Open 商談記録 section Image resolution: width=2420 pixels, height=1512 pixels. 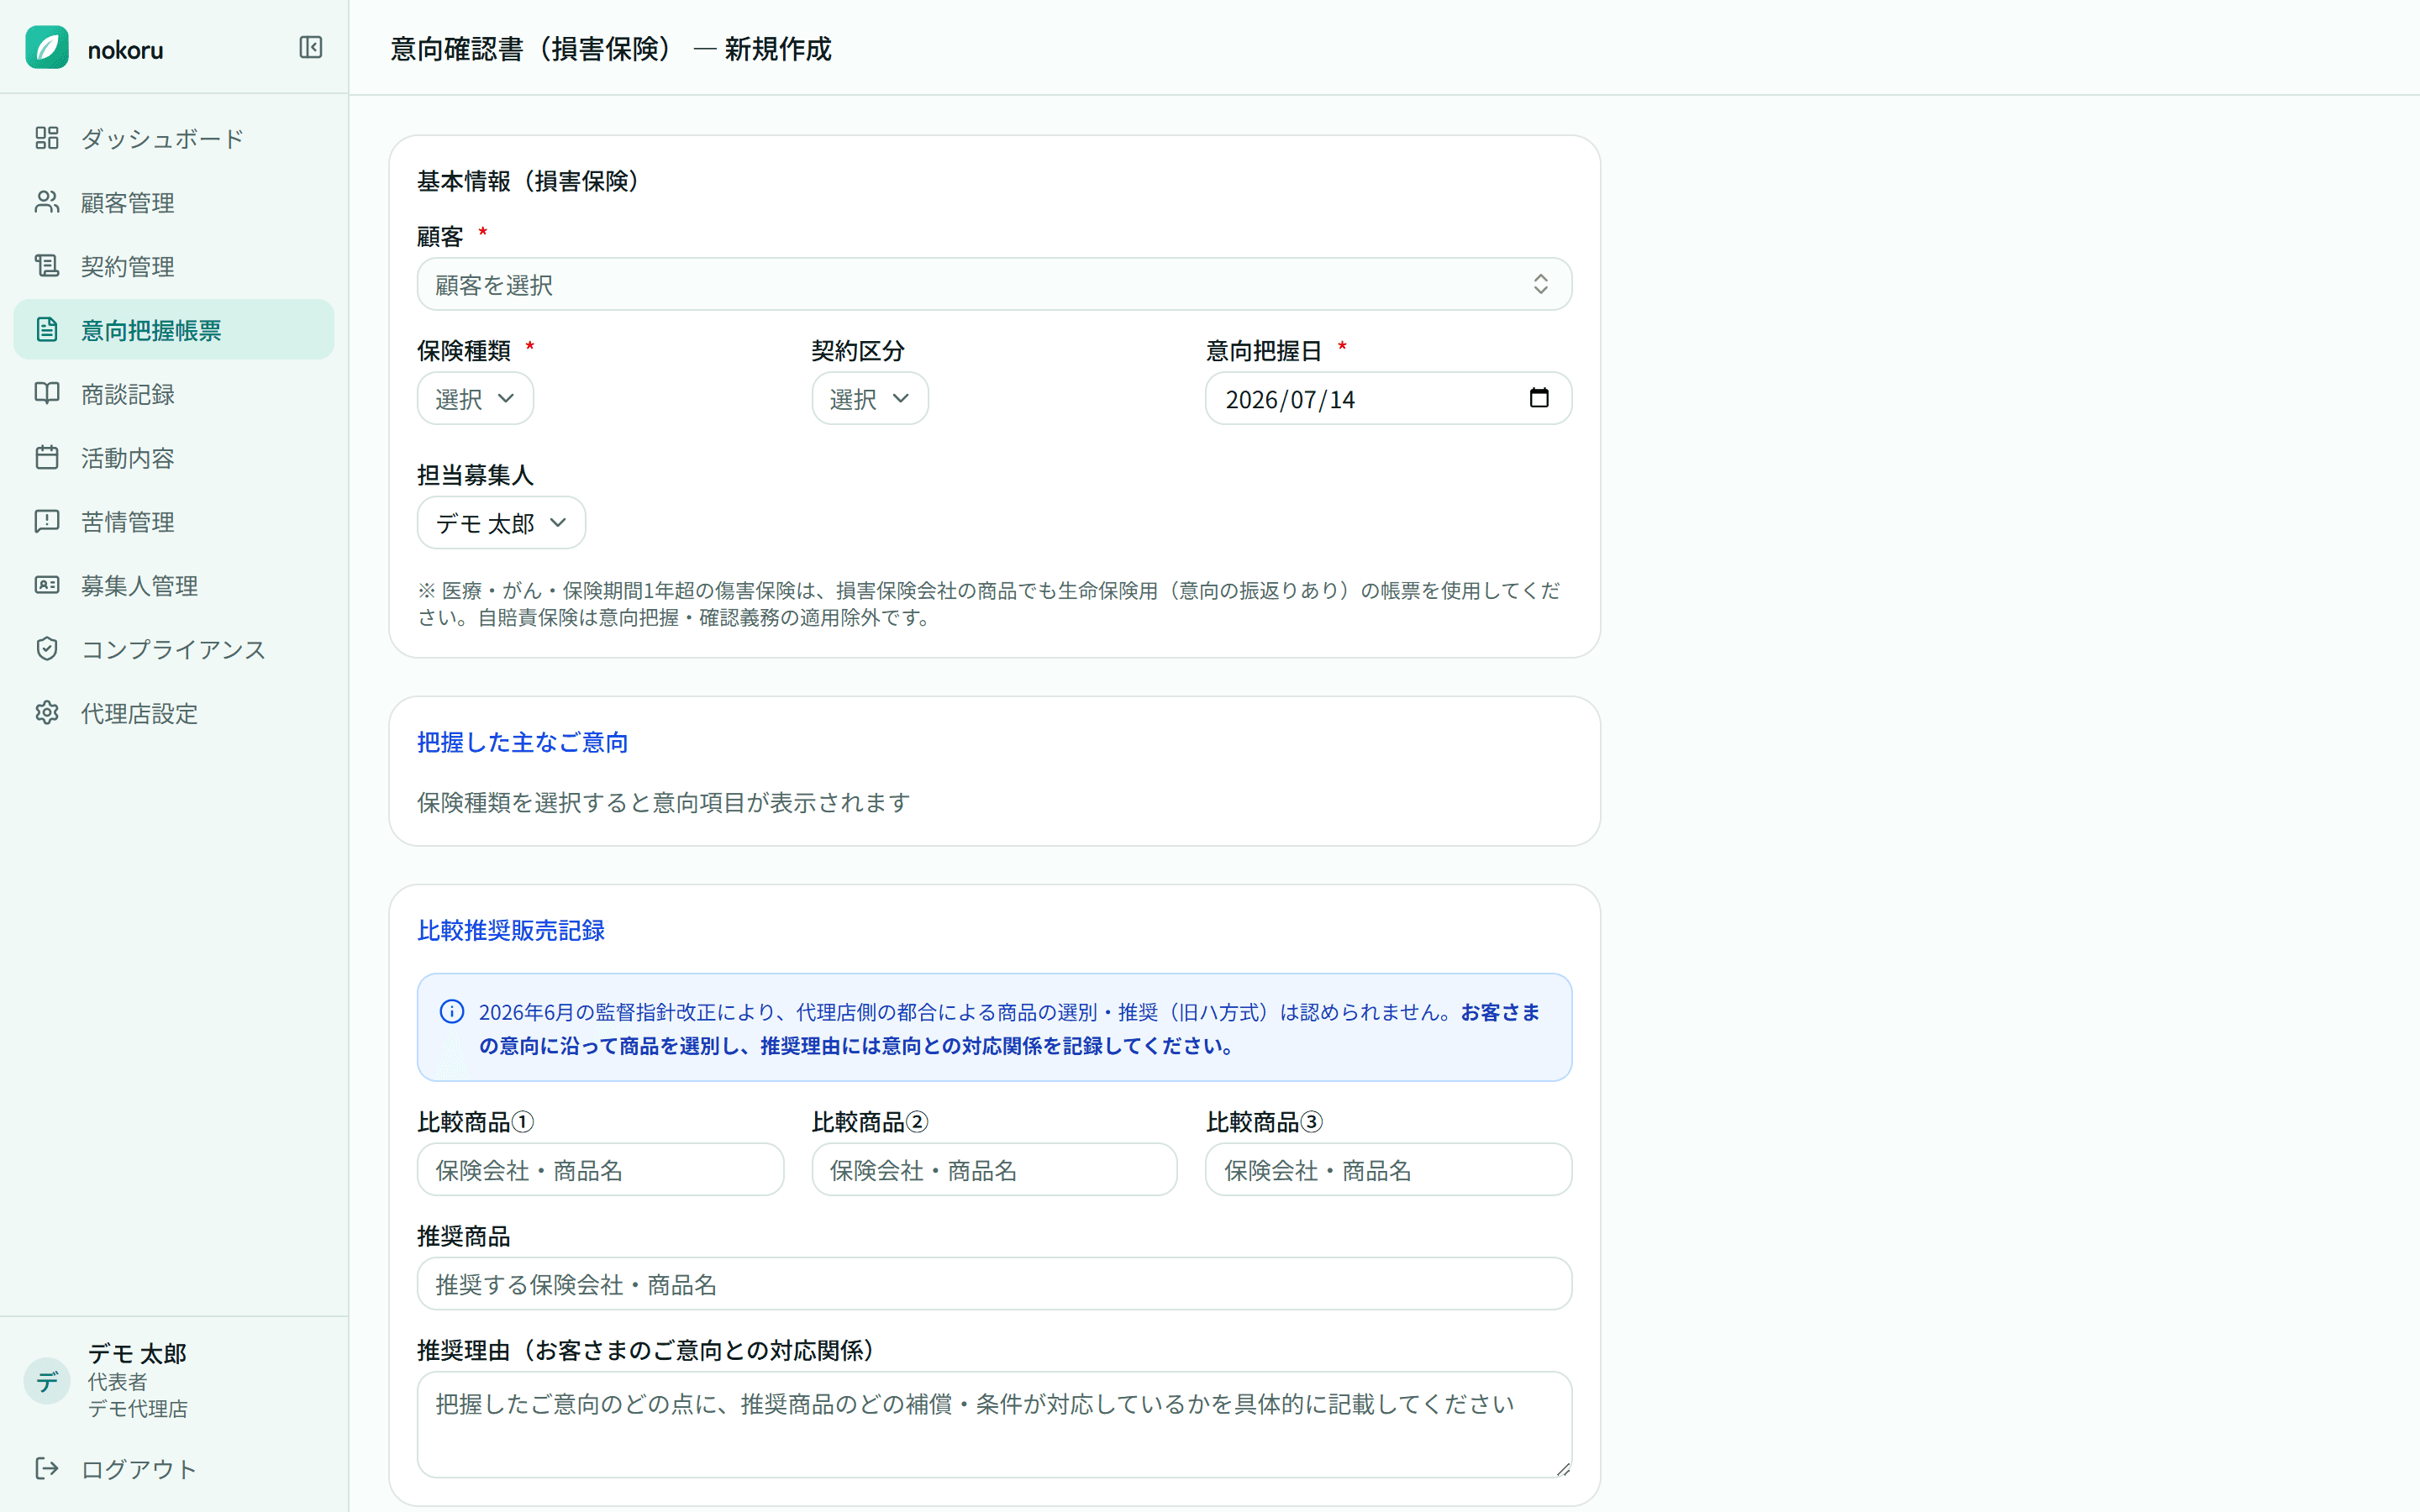point(174,394)
